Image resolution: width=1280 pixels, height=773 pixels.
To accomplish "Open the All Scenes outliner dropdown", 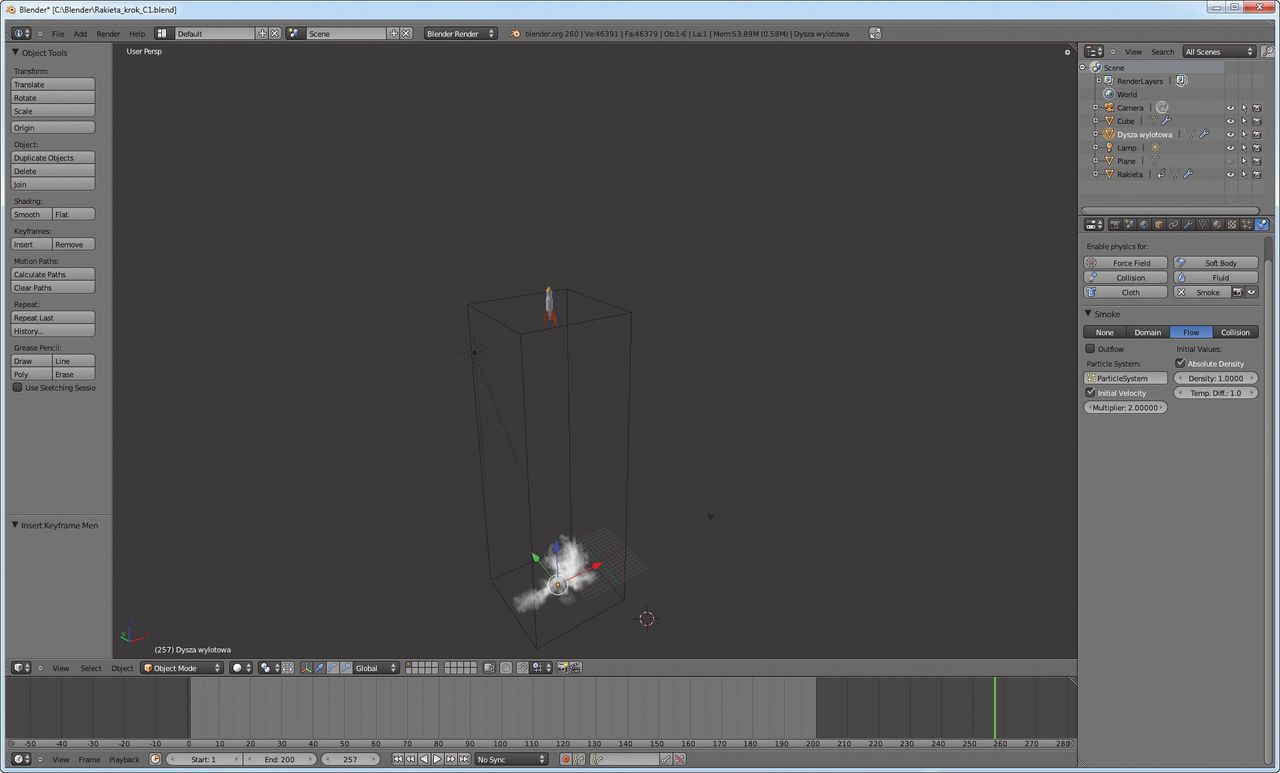I will (1219, 51).
